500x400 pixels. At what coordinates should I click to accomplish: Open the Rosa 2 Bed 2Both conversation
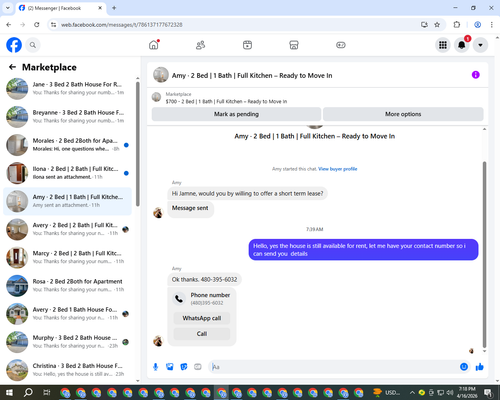tap(67, 286)
